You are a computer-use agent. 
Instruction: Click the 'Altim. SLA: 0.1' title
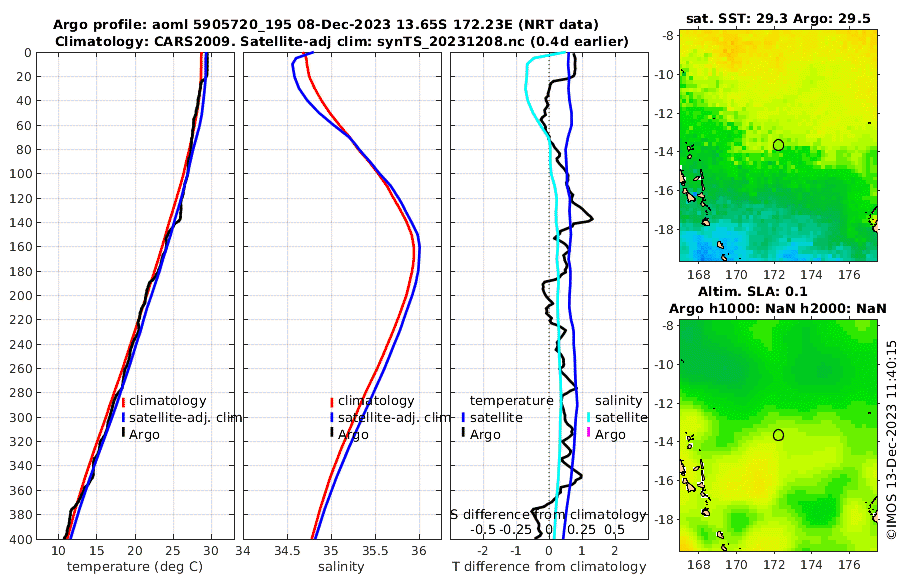point(752,291)
